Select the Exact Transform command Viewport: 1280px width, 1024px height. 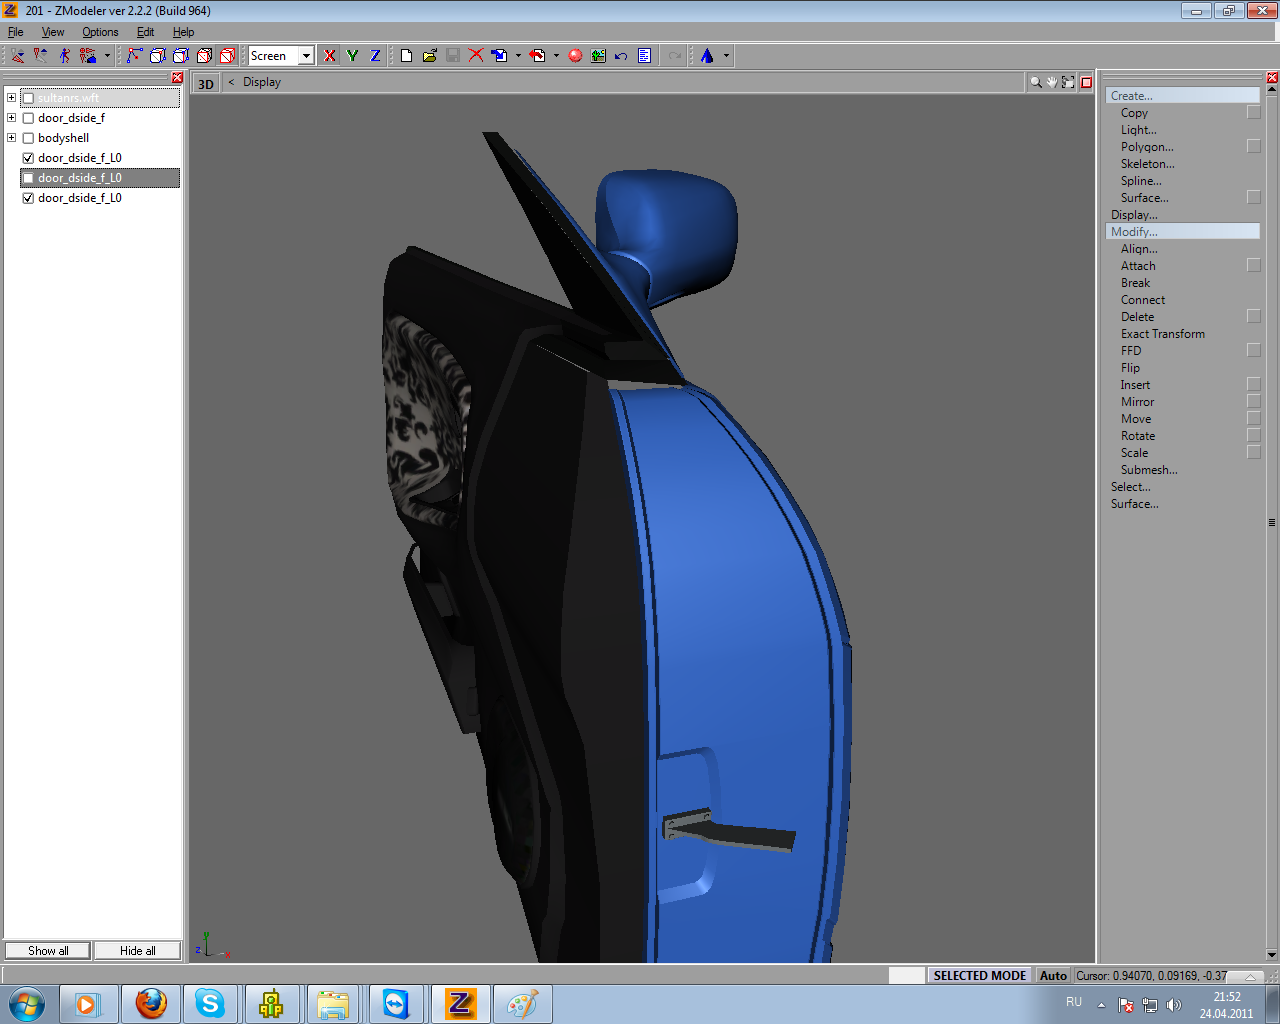(x=1162, y=334)
